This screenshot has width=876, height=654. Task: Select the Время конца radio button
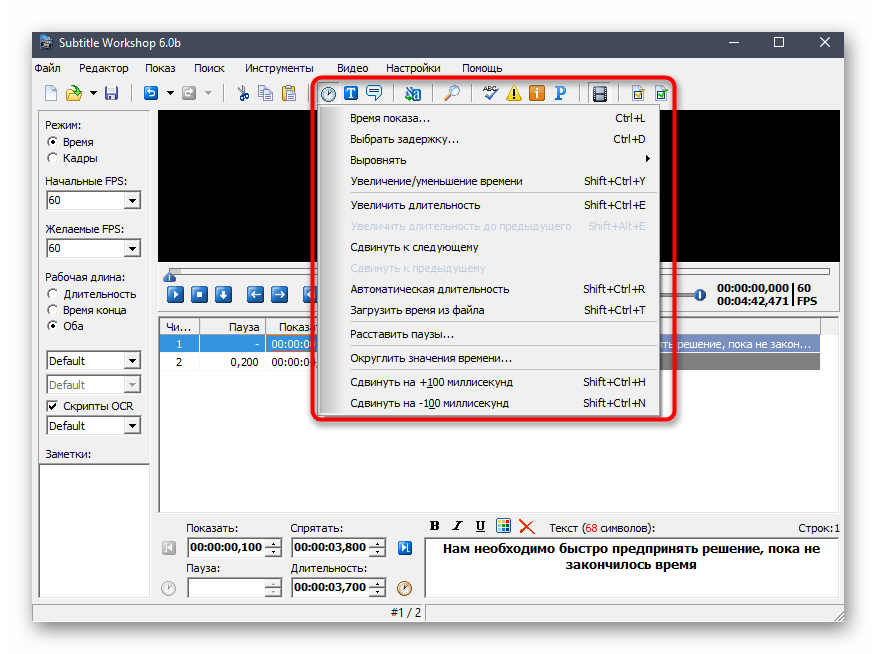coord(53,310)
